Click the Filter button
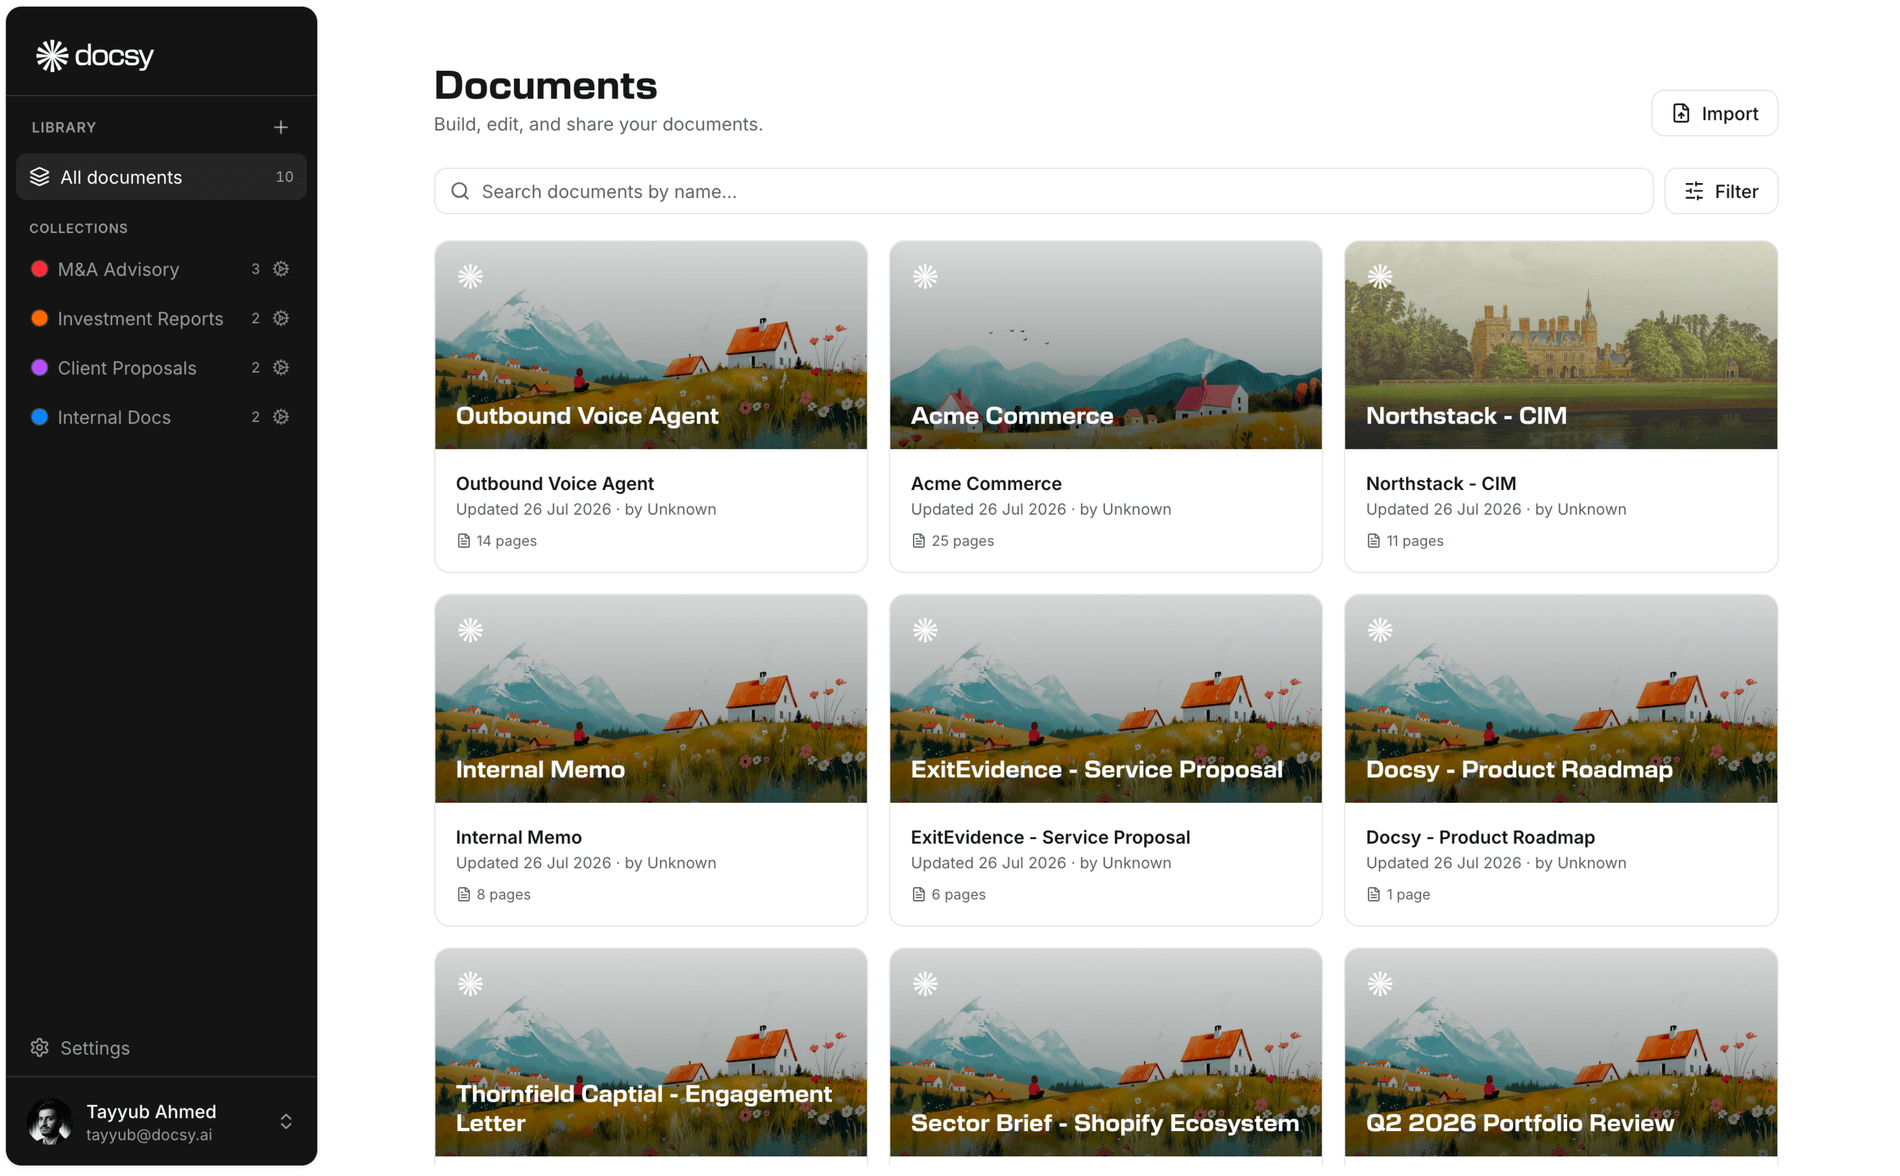1900x1176 pixels. pos(1720,191)
